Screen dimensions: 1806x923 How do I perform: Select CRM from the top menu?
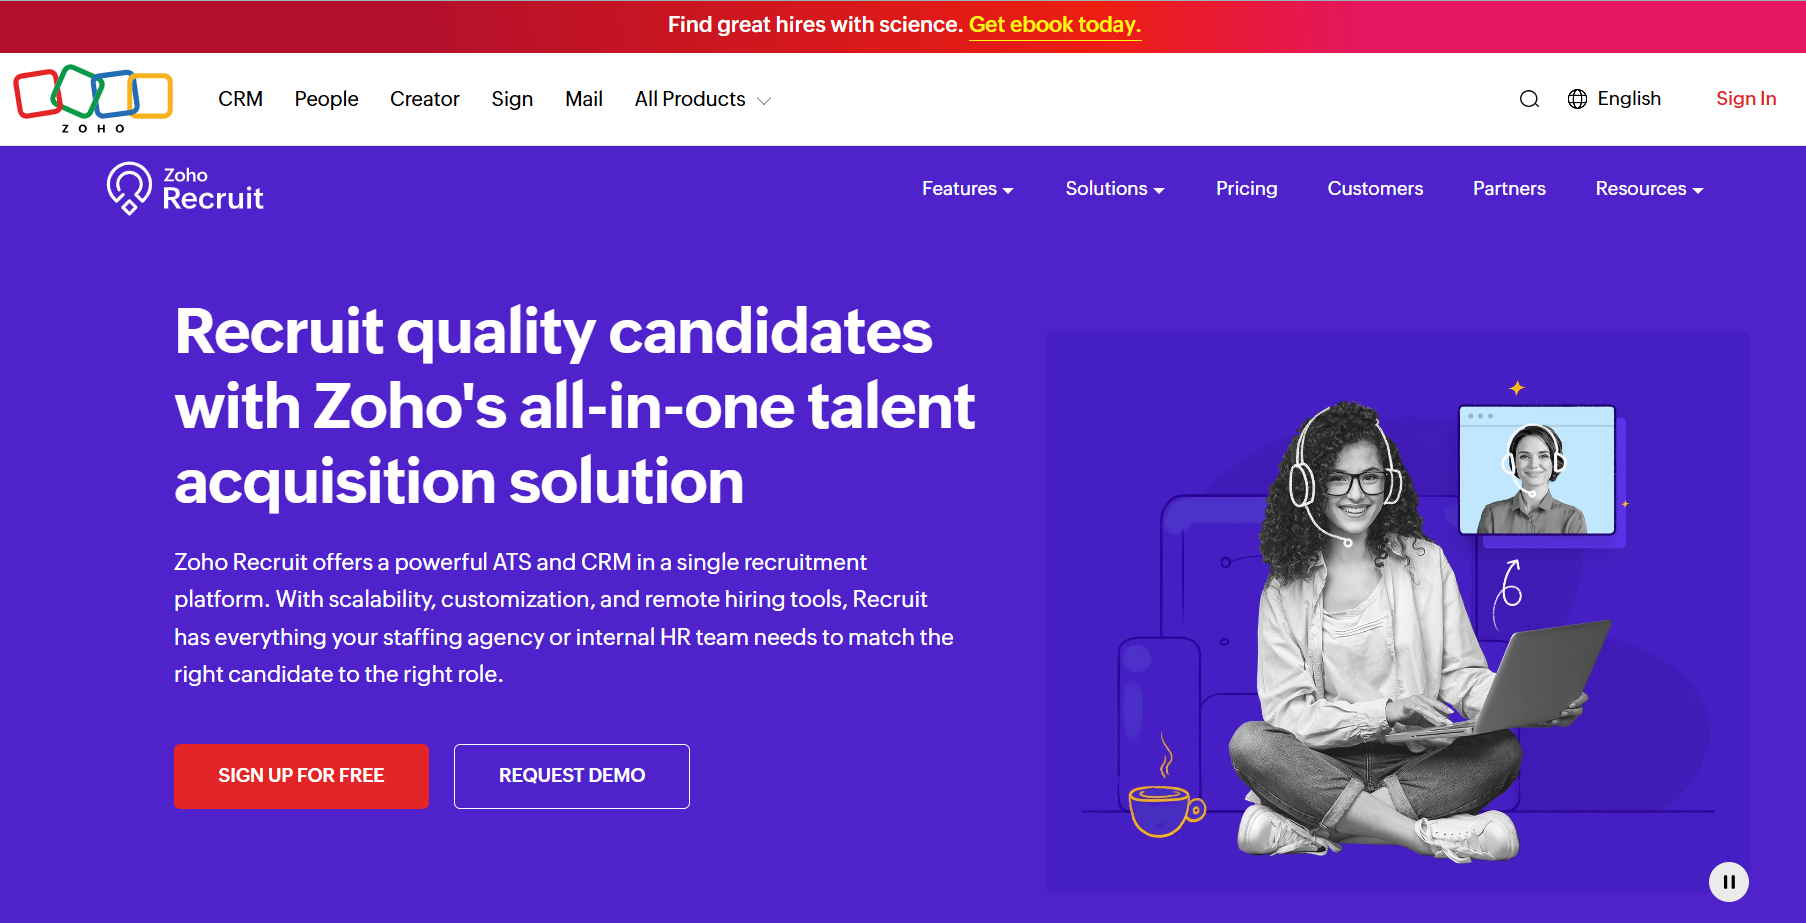pyautogui.click(x=240, y=99)
